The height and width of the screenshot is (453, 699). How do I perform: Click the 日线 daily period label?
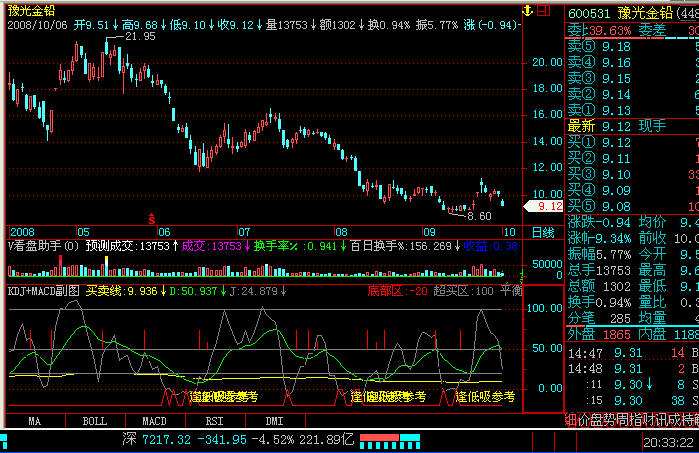point(543,232)
